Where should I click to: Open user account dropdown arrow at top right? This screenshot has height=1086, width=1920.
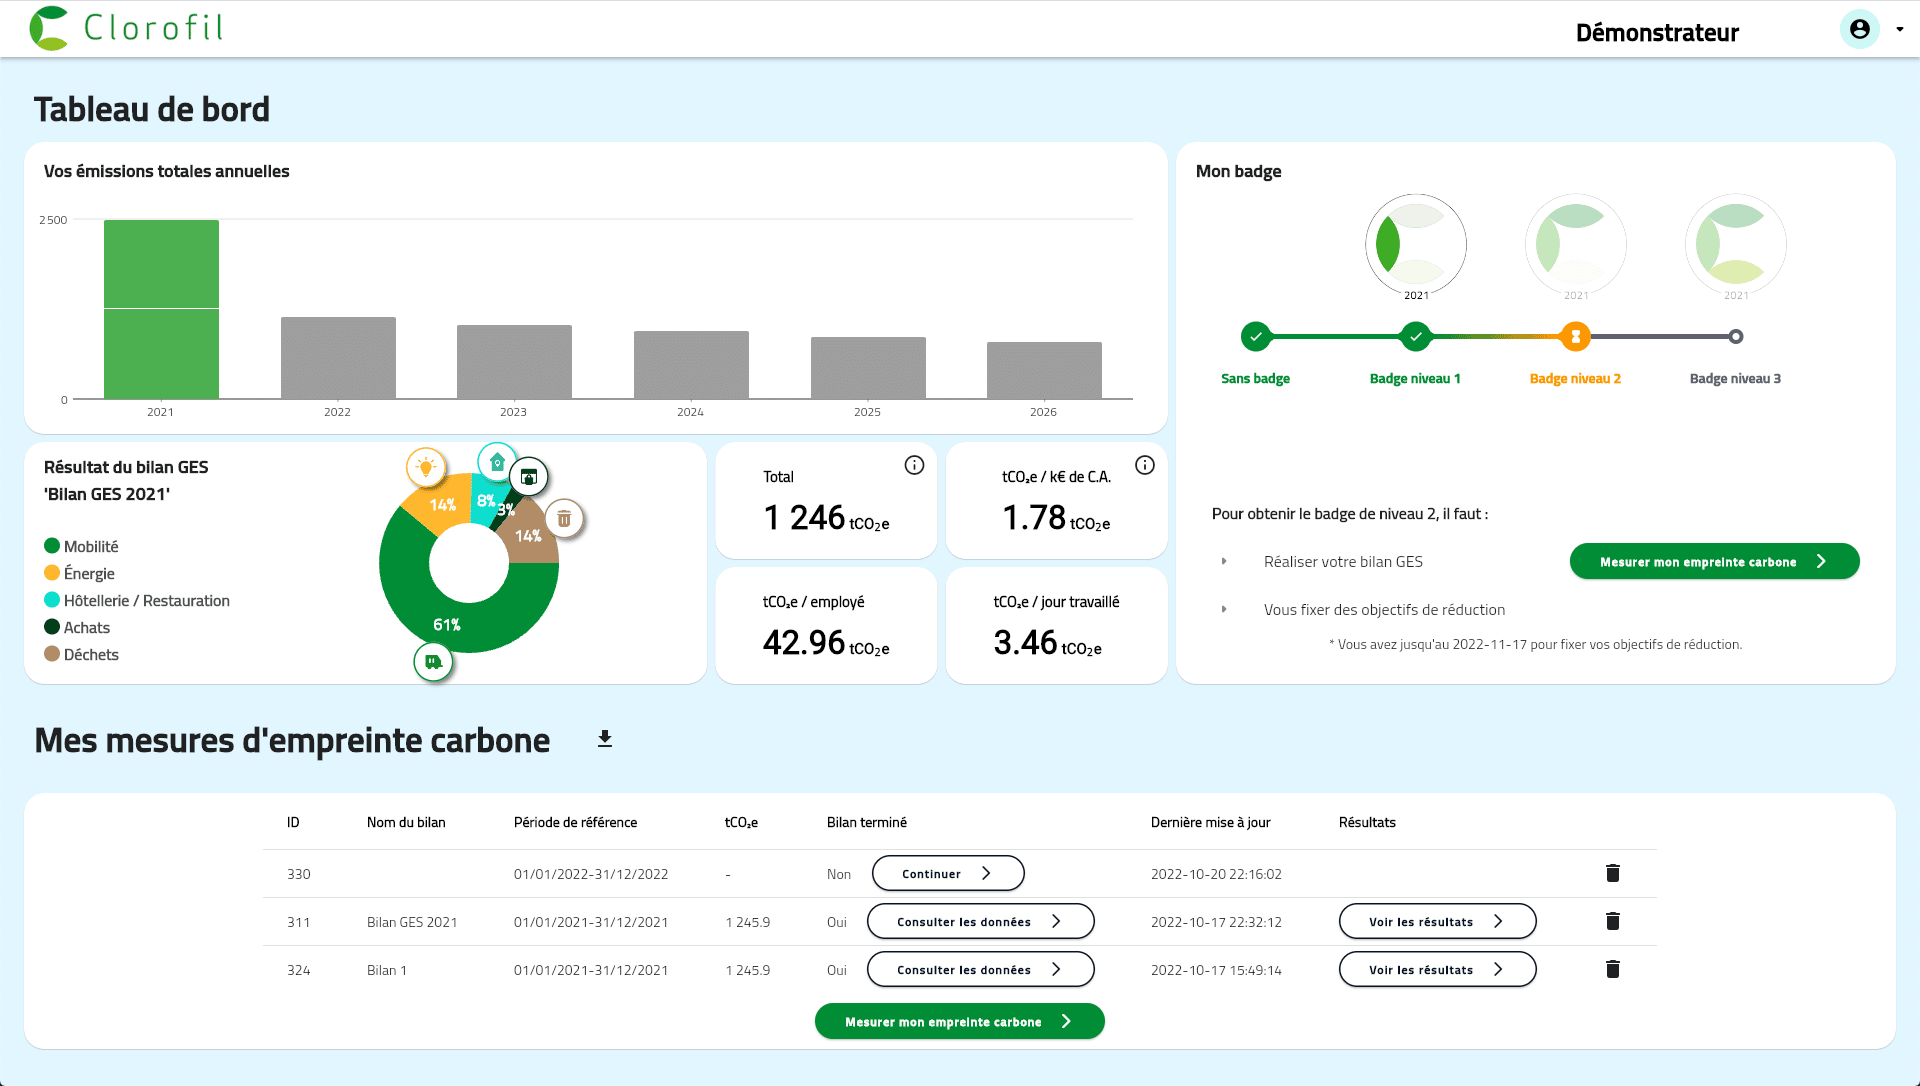[x=1899, y=30]
